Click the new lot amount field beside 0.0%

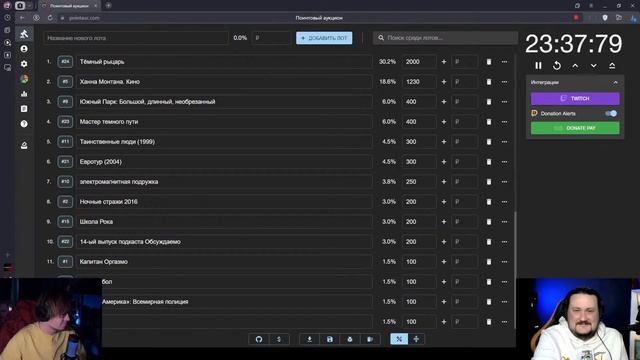tap(271, 38)
